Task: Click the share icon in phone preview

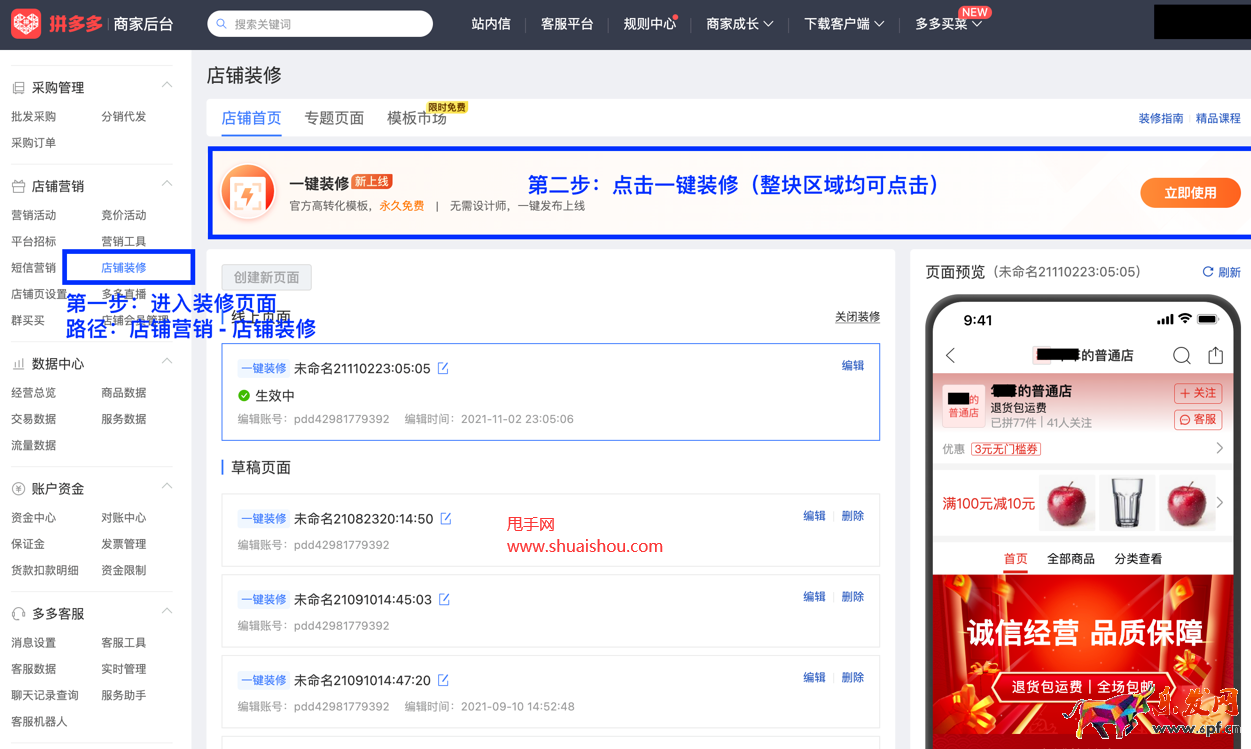Action: point(1215,356)
